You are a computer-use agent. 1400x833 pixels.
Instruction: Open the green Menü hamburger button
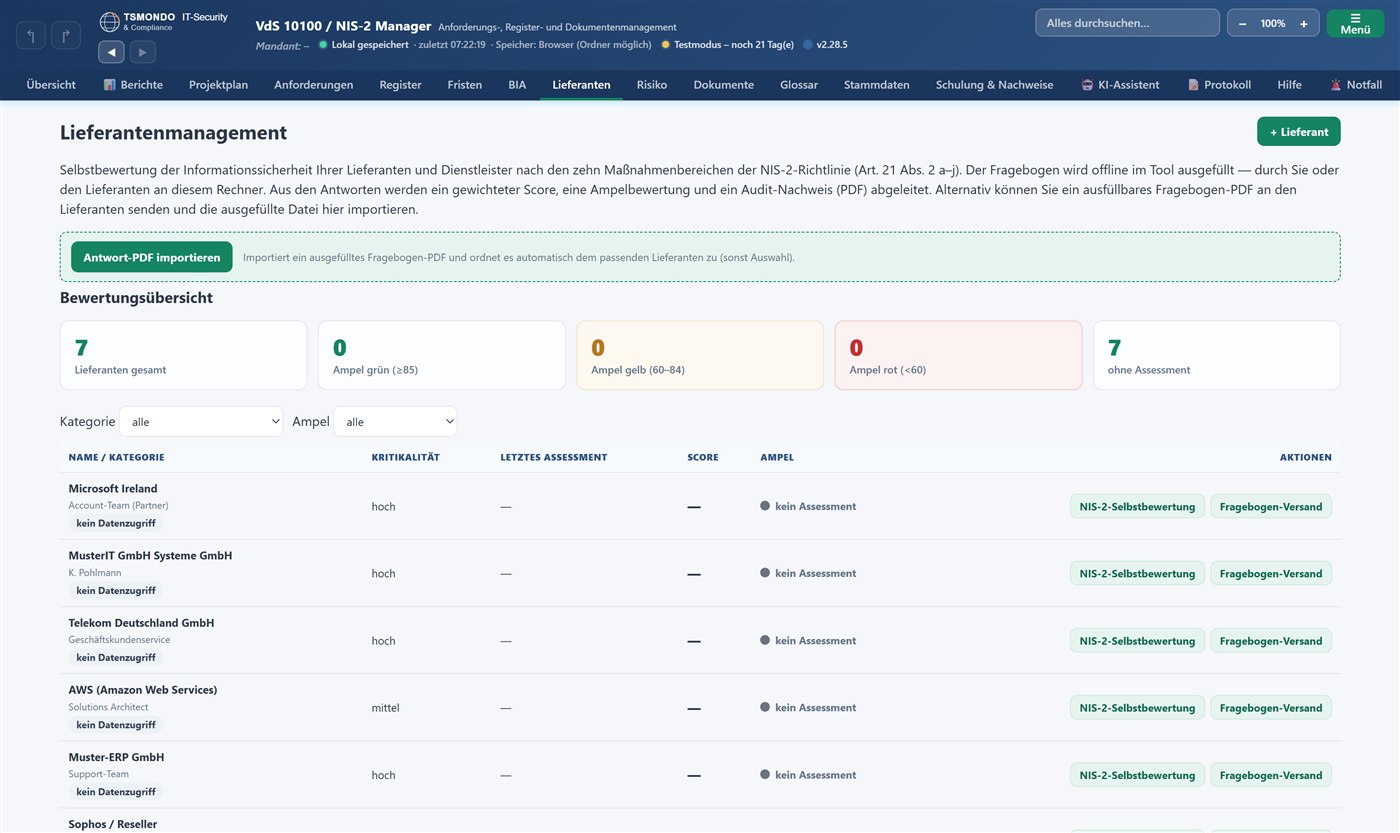coord(1355,23)
